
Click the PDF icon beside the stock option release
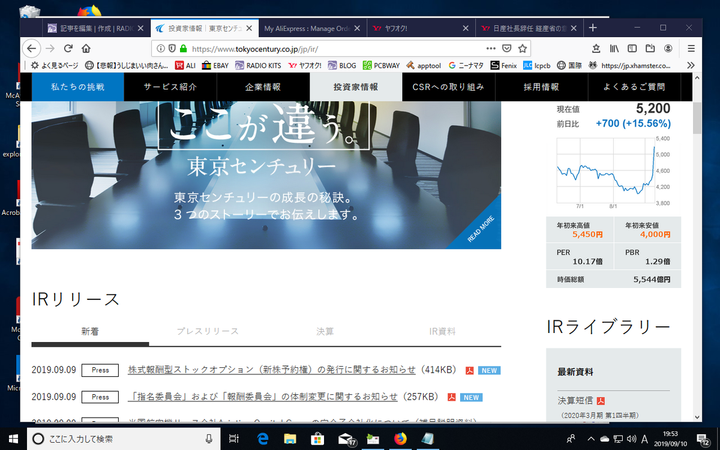point(452,370)
